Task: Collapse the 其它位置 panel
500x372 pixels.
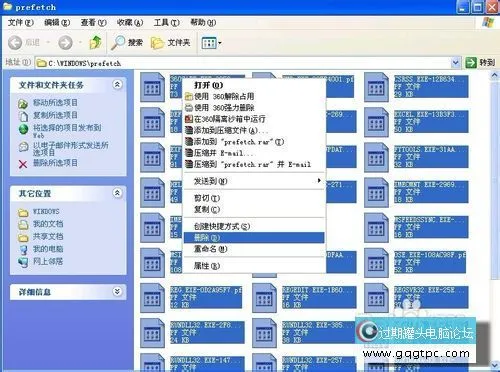Action: 117,193
